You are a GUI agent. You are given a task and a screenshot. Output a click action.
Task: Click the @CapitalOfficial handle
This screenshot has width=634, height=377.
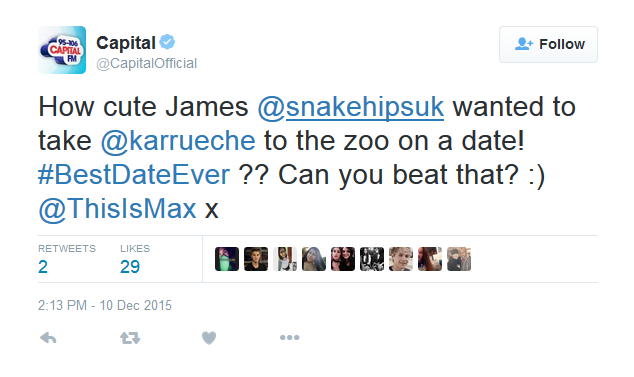pos(146,64)
